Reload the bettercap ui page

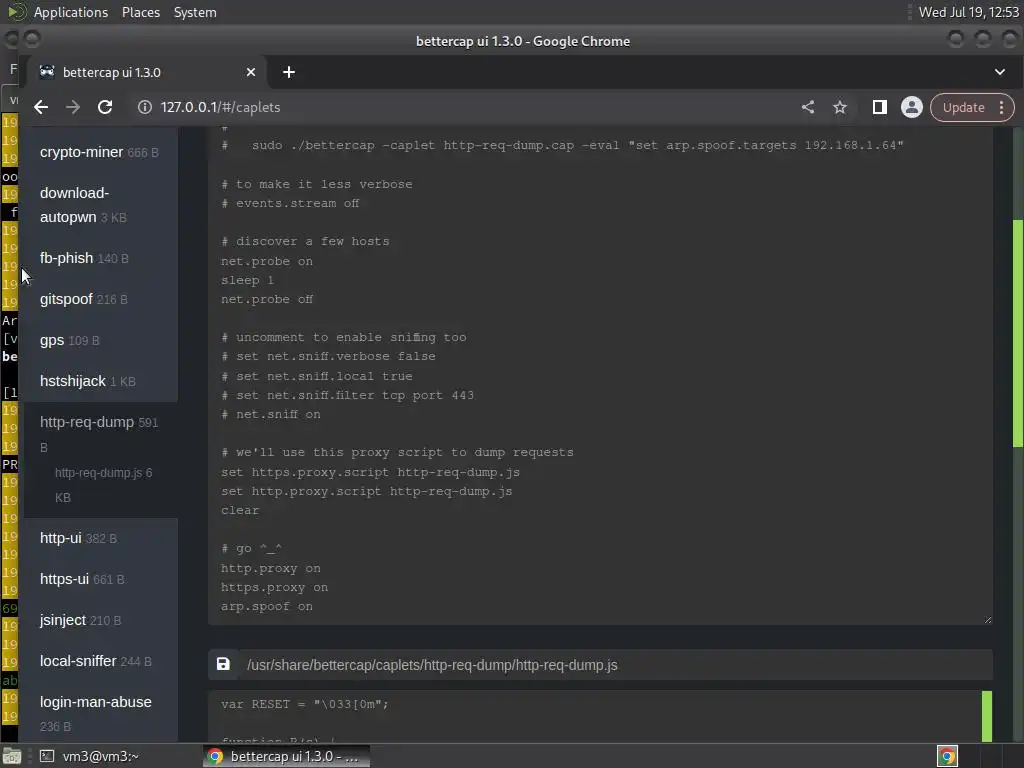point(105,107)
